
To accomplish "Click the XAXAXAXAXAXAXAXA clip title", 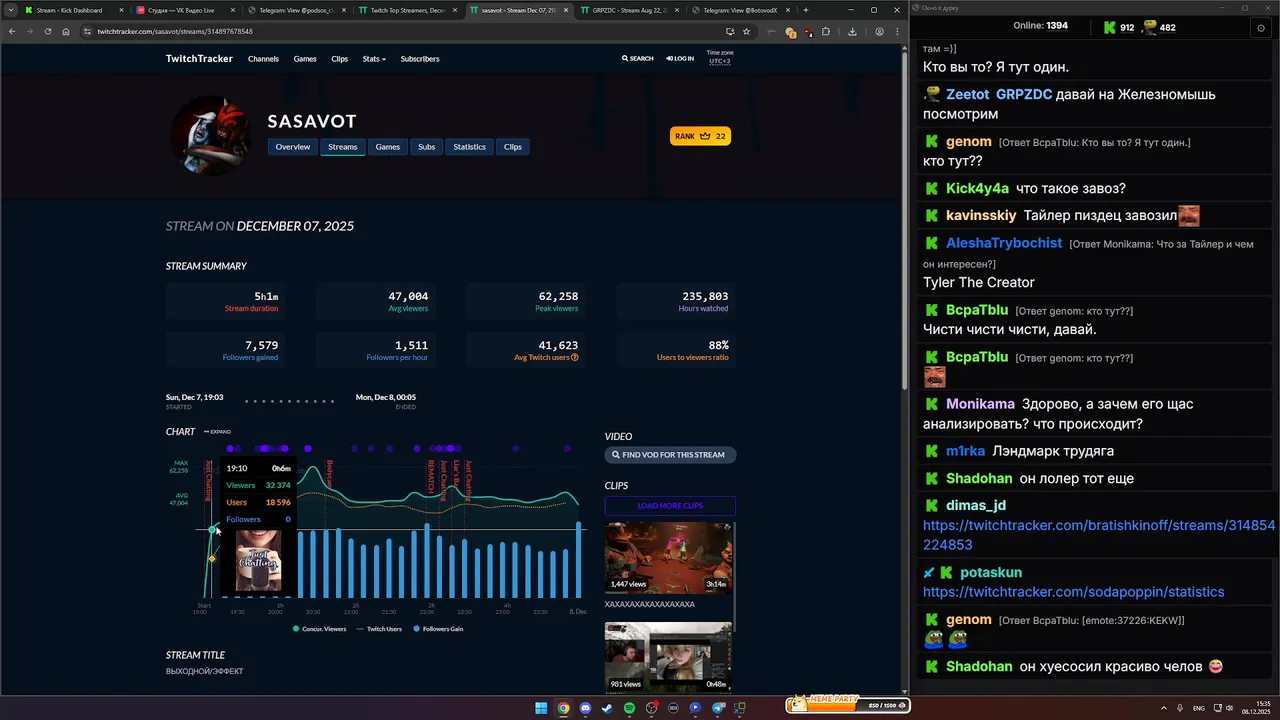I will pyautogui.click(x=650, y=604).
